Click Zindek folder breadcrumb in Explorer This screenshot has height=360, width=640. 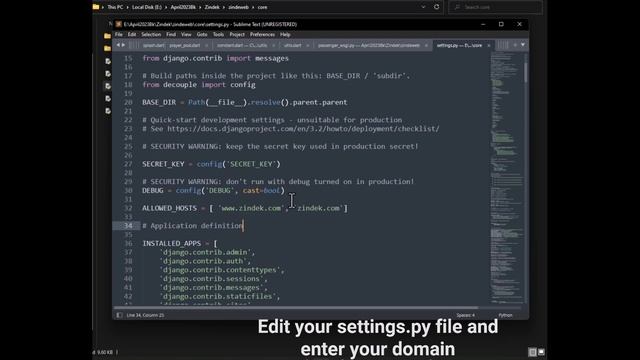212,7
